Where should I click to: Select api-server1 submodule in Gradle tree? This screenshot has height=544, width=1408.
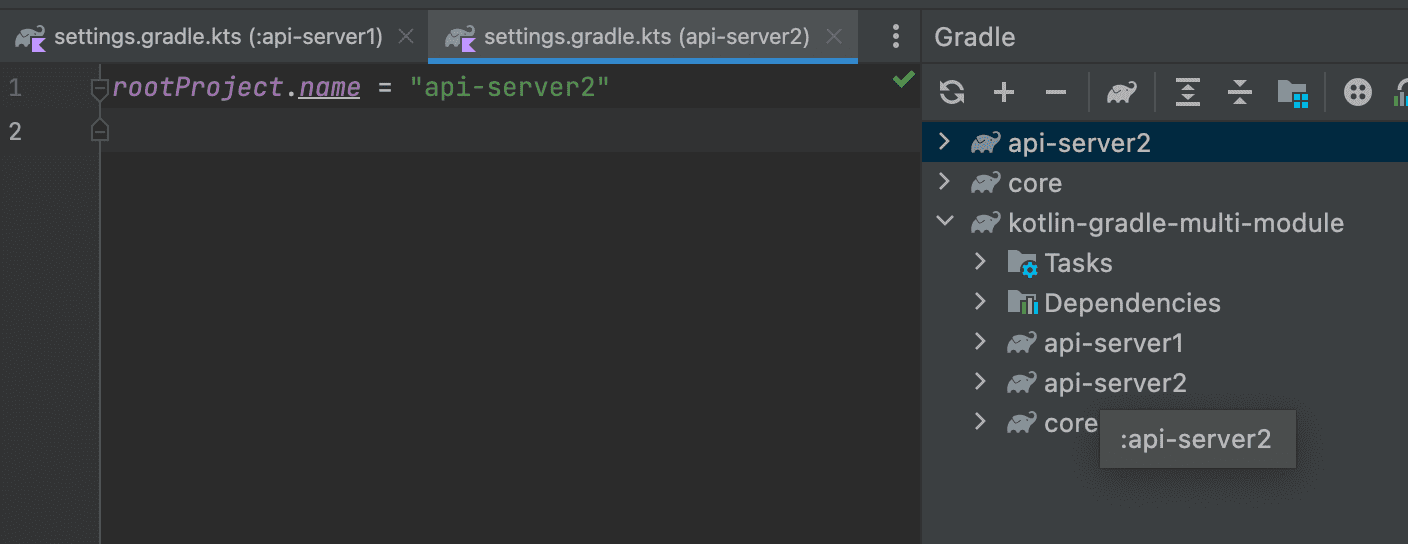[1113, 343]
